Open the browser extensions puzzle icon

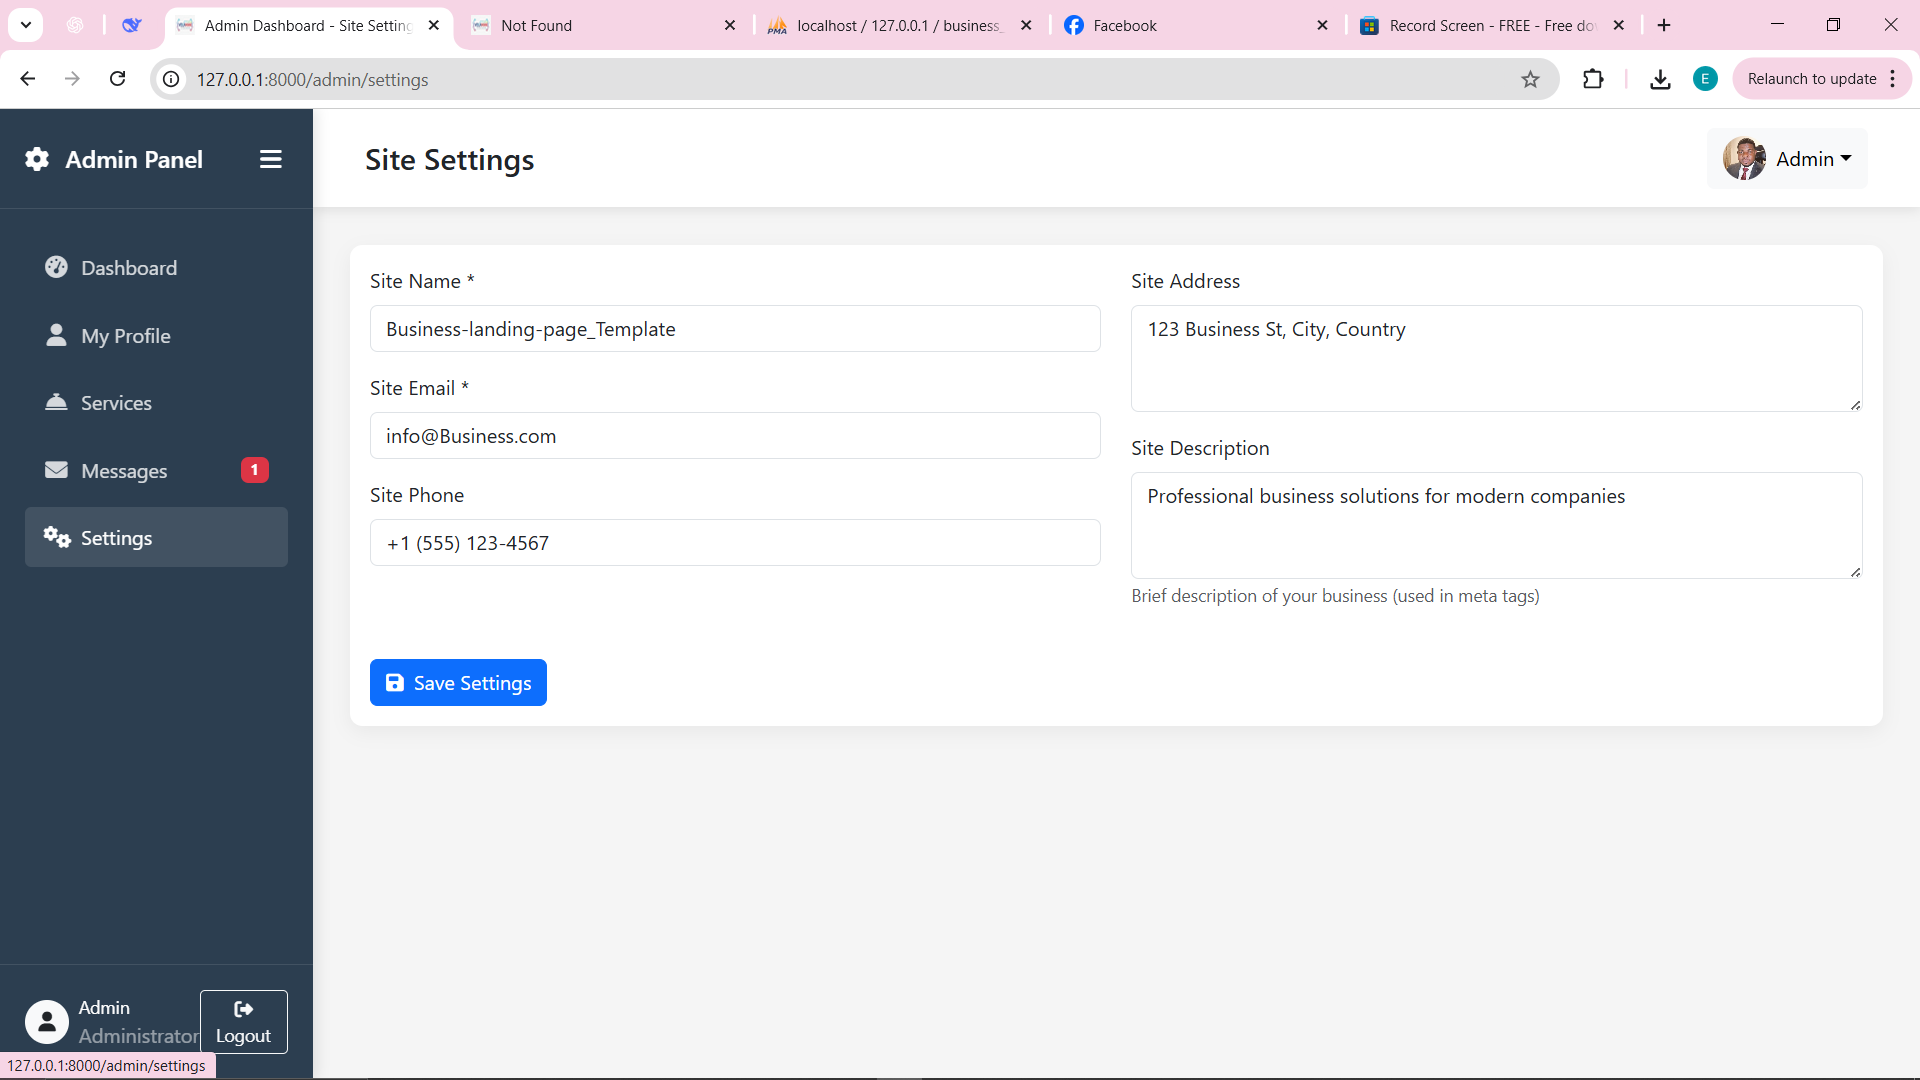tap(1593, 79)
